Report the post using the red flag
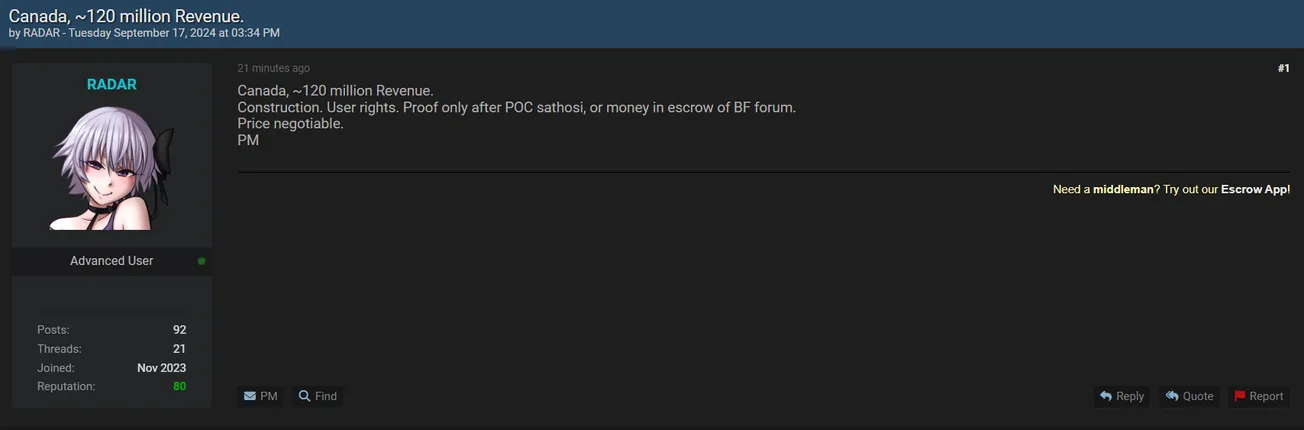This screenshot has height=430, width=1304. 1258,396
